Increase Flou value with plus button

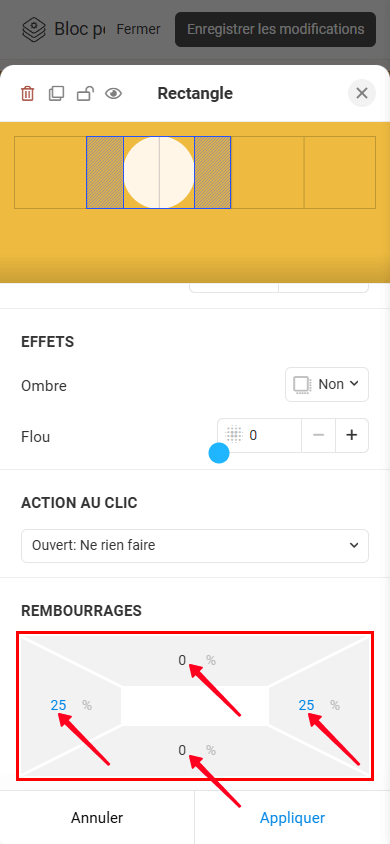tap(352, 435)
